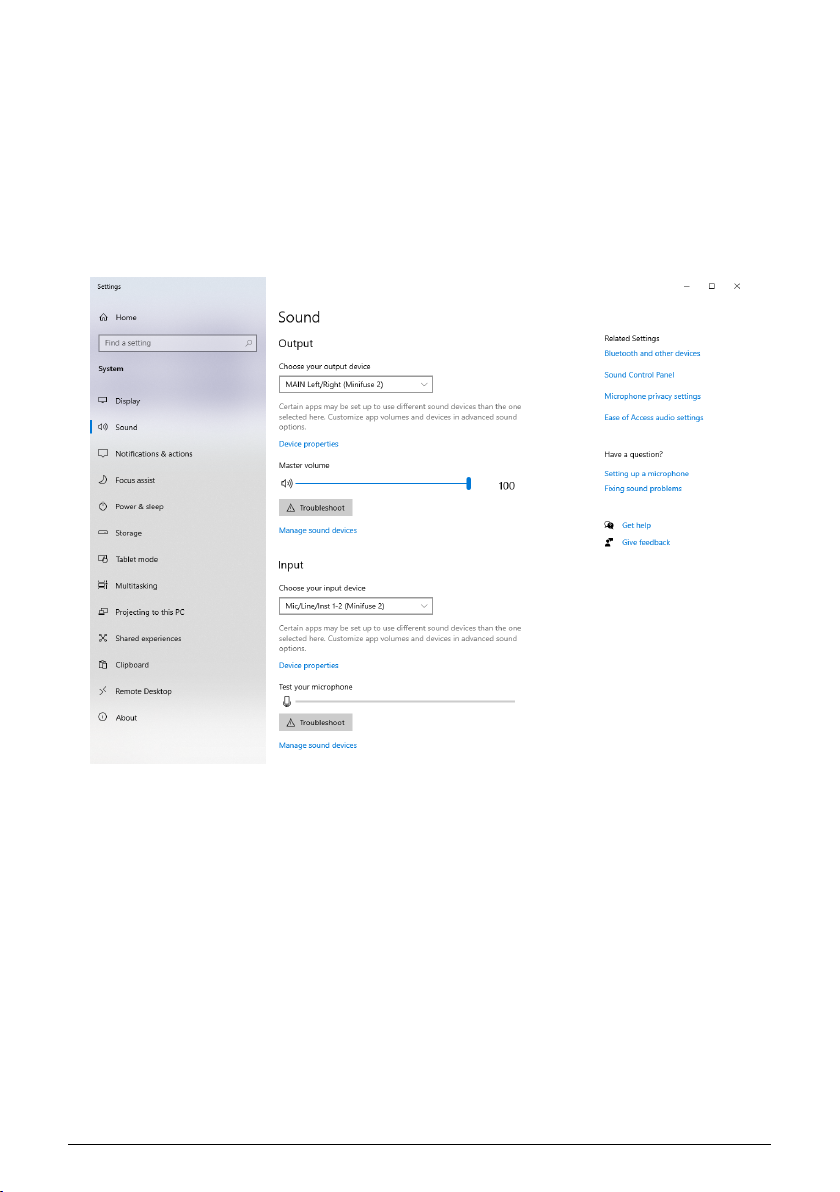
Task: Open the Storage settings page
Action: coord(128,533)
